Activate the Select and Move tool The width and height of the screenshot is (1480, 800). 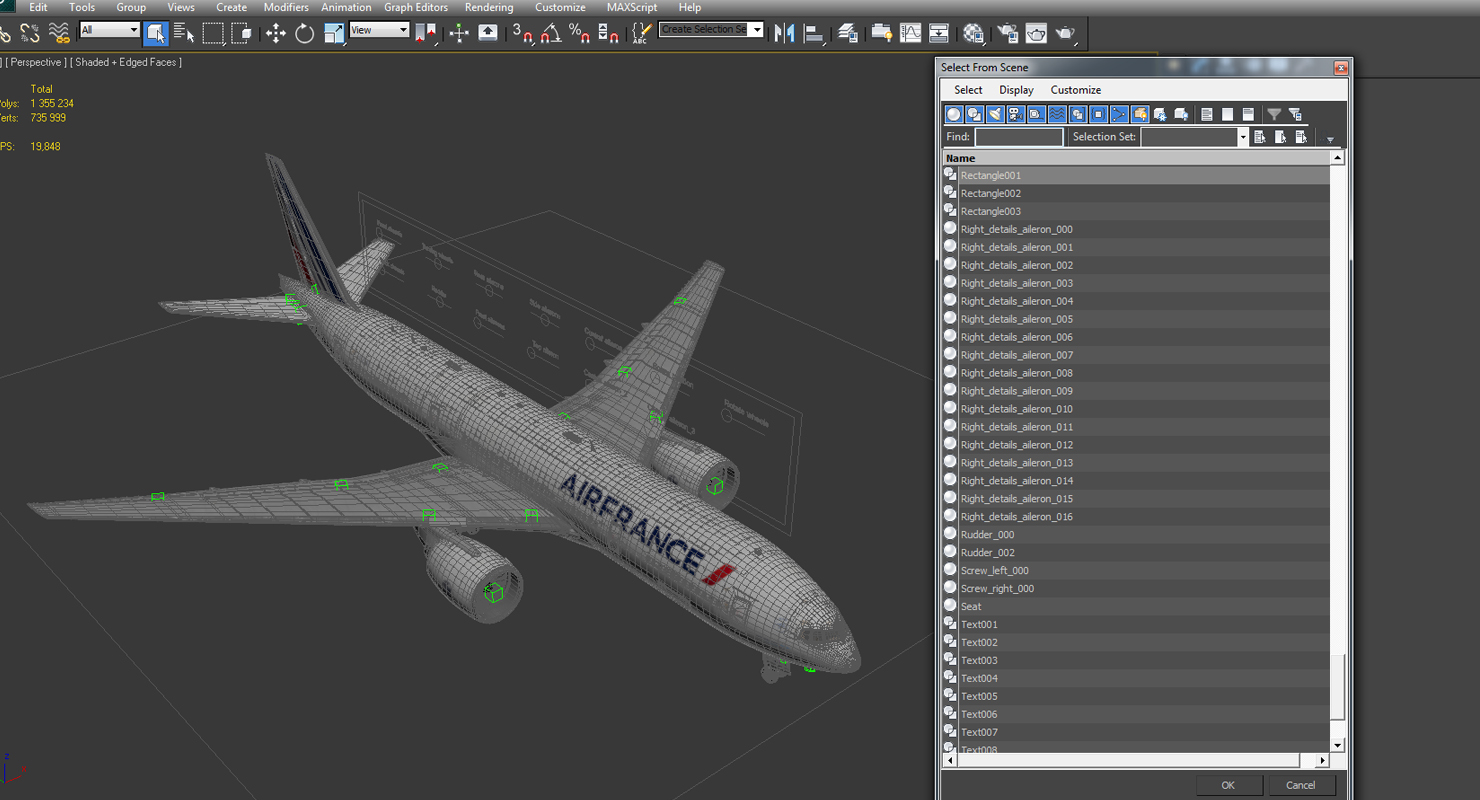click(x=276, y=33)
